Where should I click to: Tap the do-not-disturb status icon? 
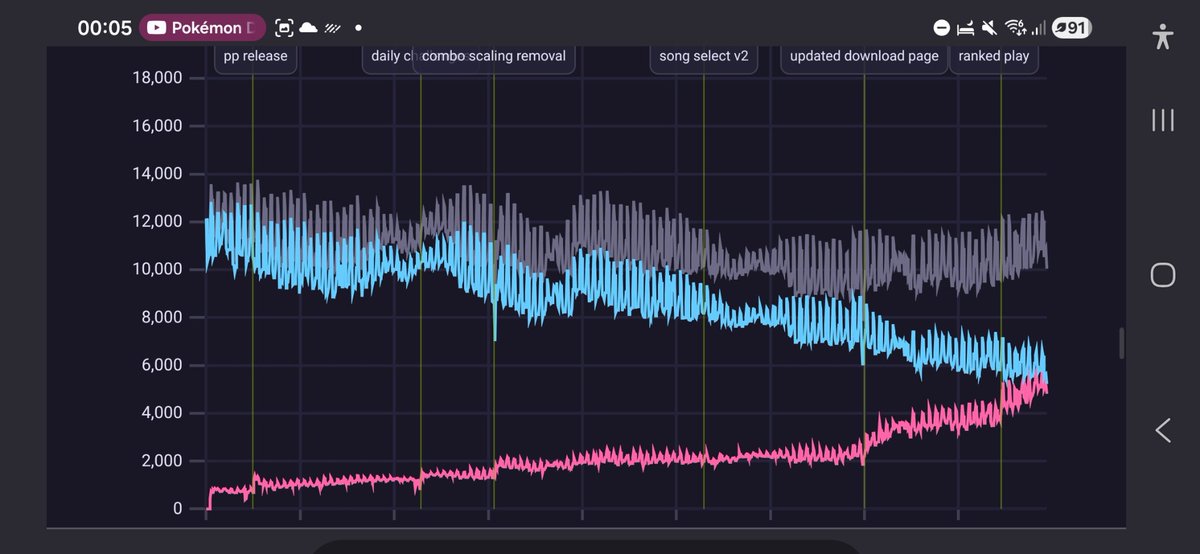(941, 28)
